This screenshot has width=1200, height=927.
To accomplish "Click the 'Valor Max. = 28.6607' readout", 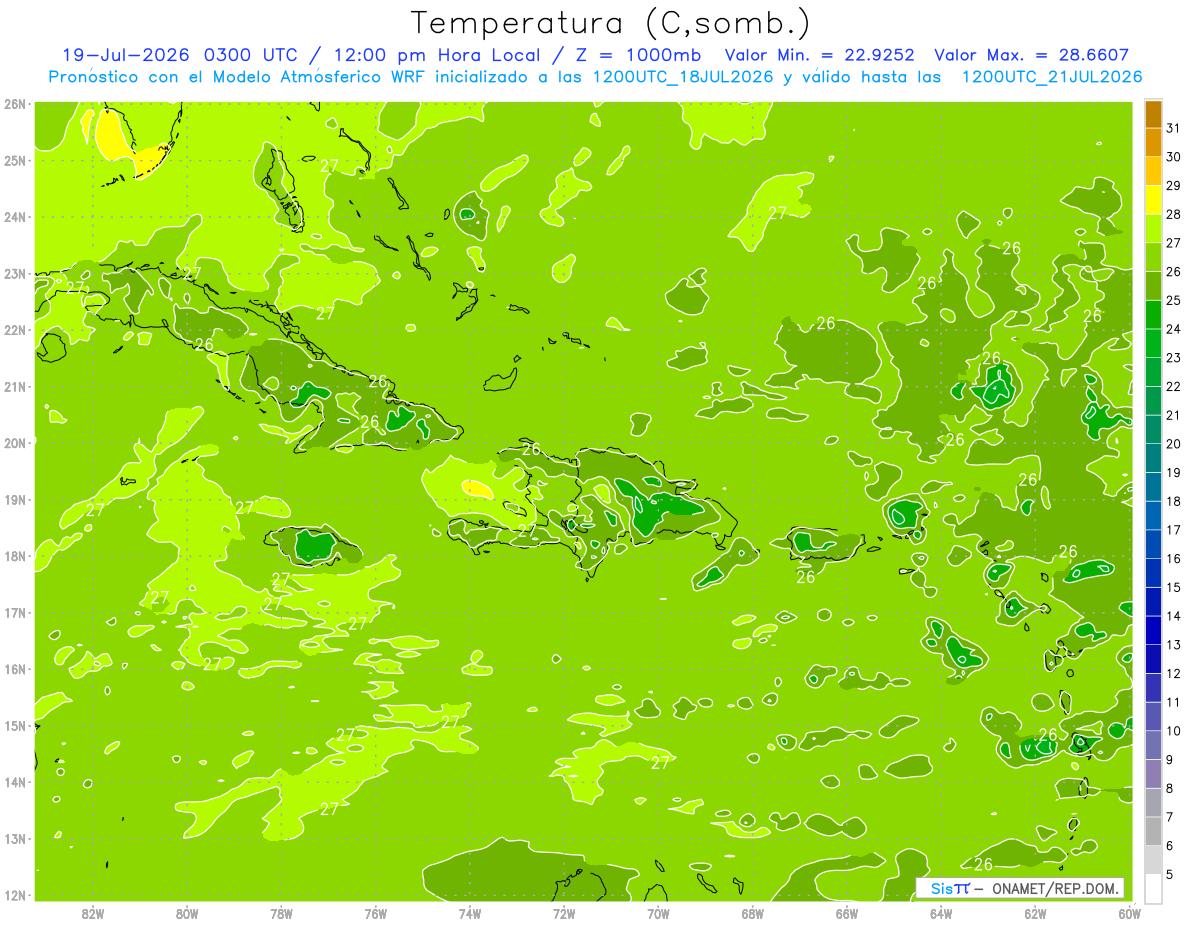I will pos(1032,55).
